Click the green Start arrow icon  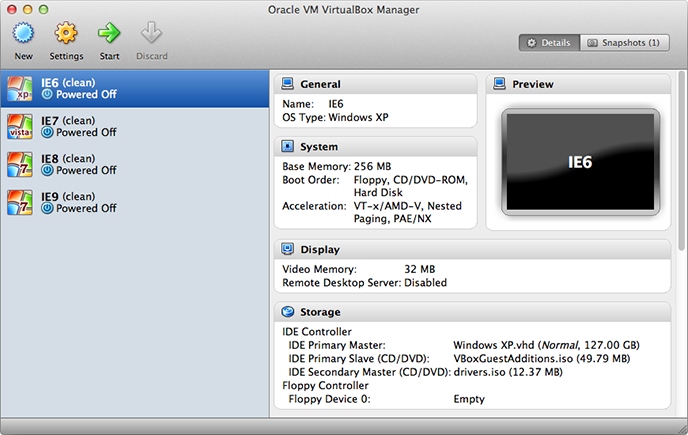(109, 33)
